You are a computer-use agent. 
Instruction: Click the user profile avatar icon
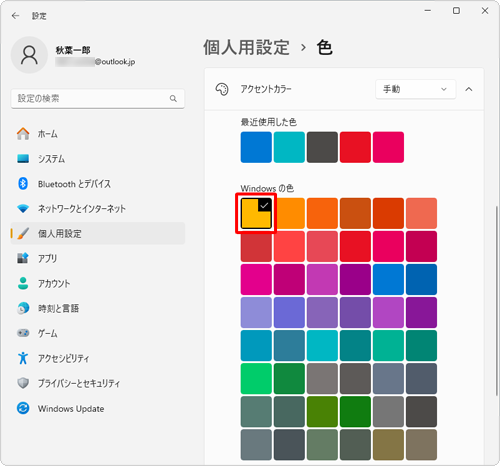pyautogui.click(x=29, y=55)
